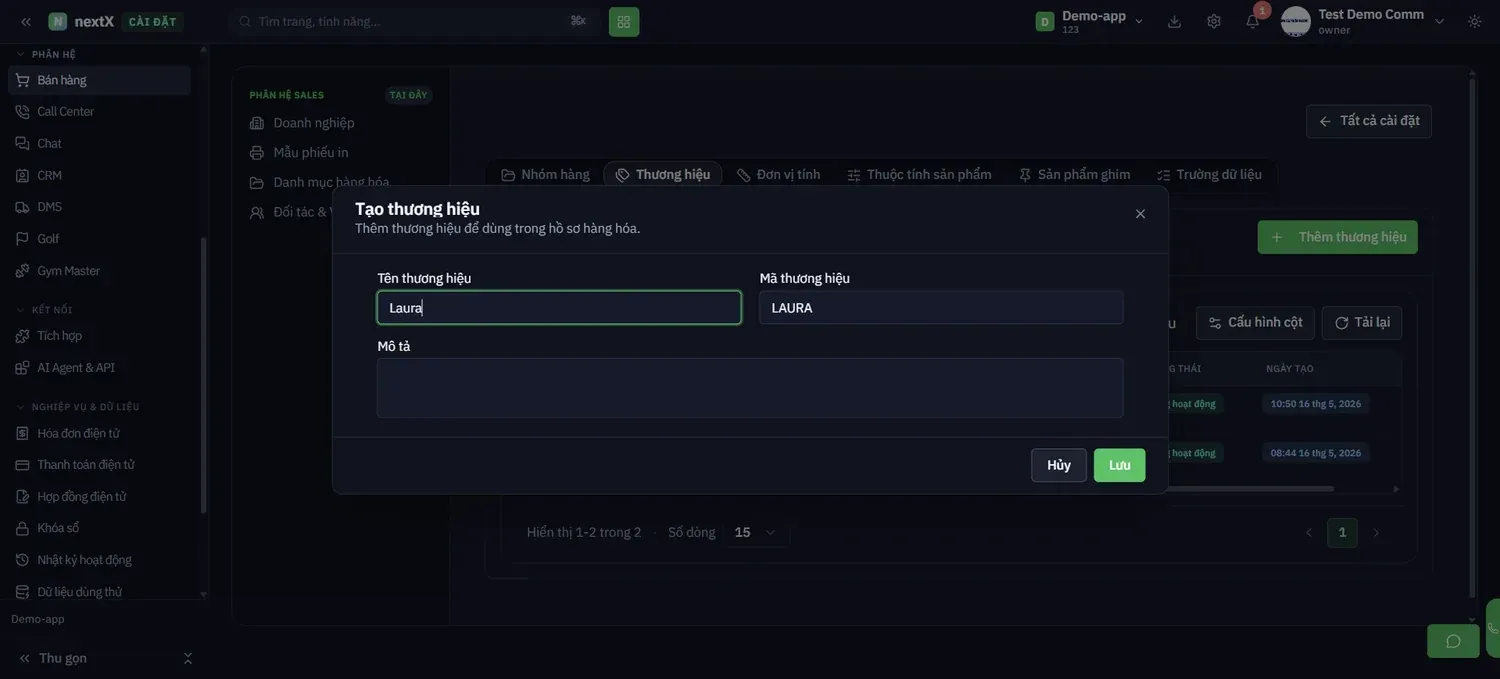The width and height of the screenshot is (1500, 679).
Task: Toggle the light/dark theme sun icon
Action: tap(1474, 21)
